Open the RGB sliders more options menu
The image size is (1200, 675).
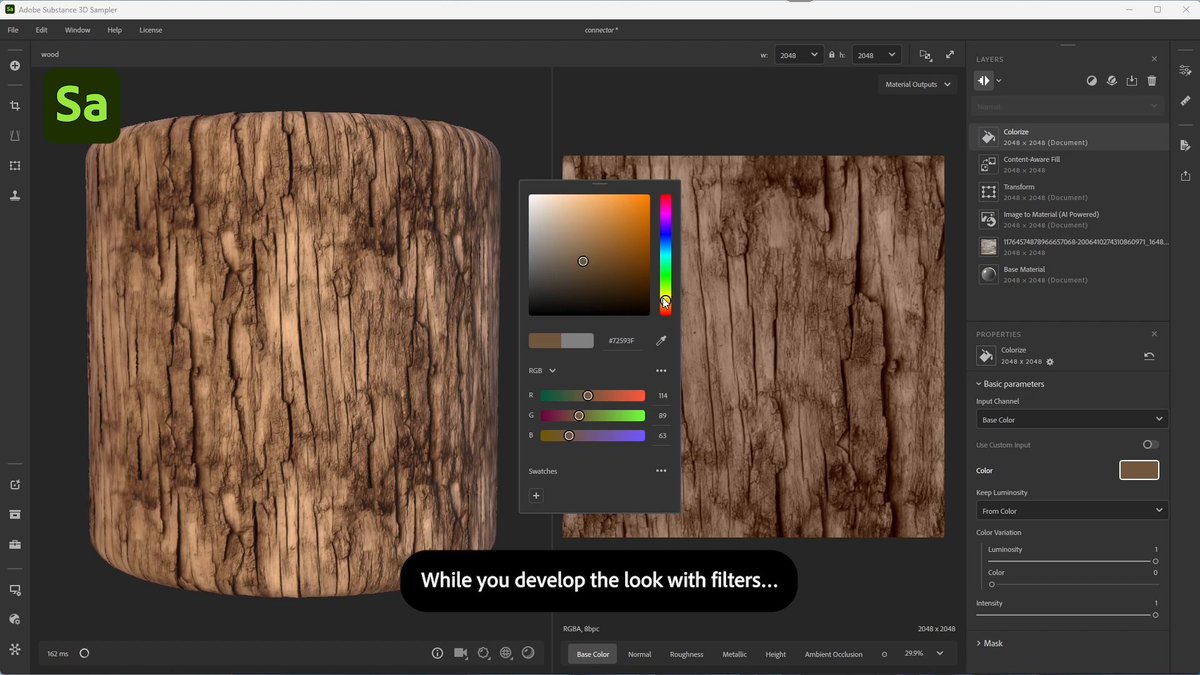(661, 371)
